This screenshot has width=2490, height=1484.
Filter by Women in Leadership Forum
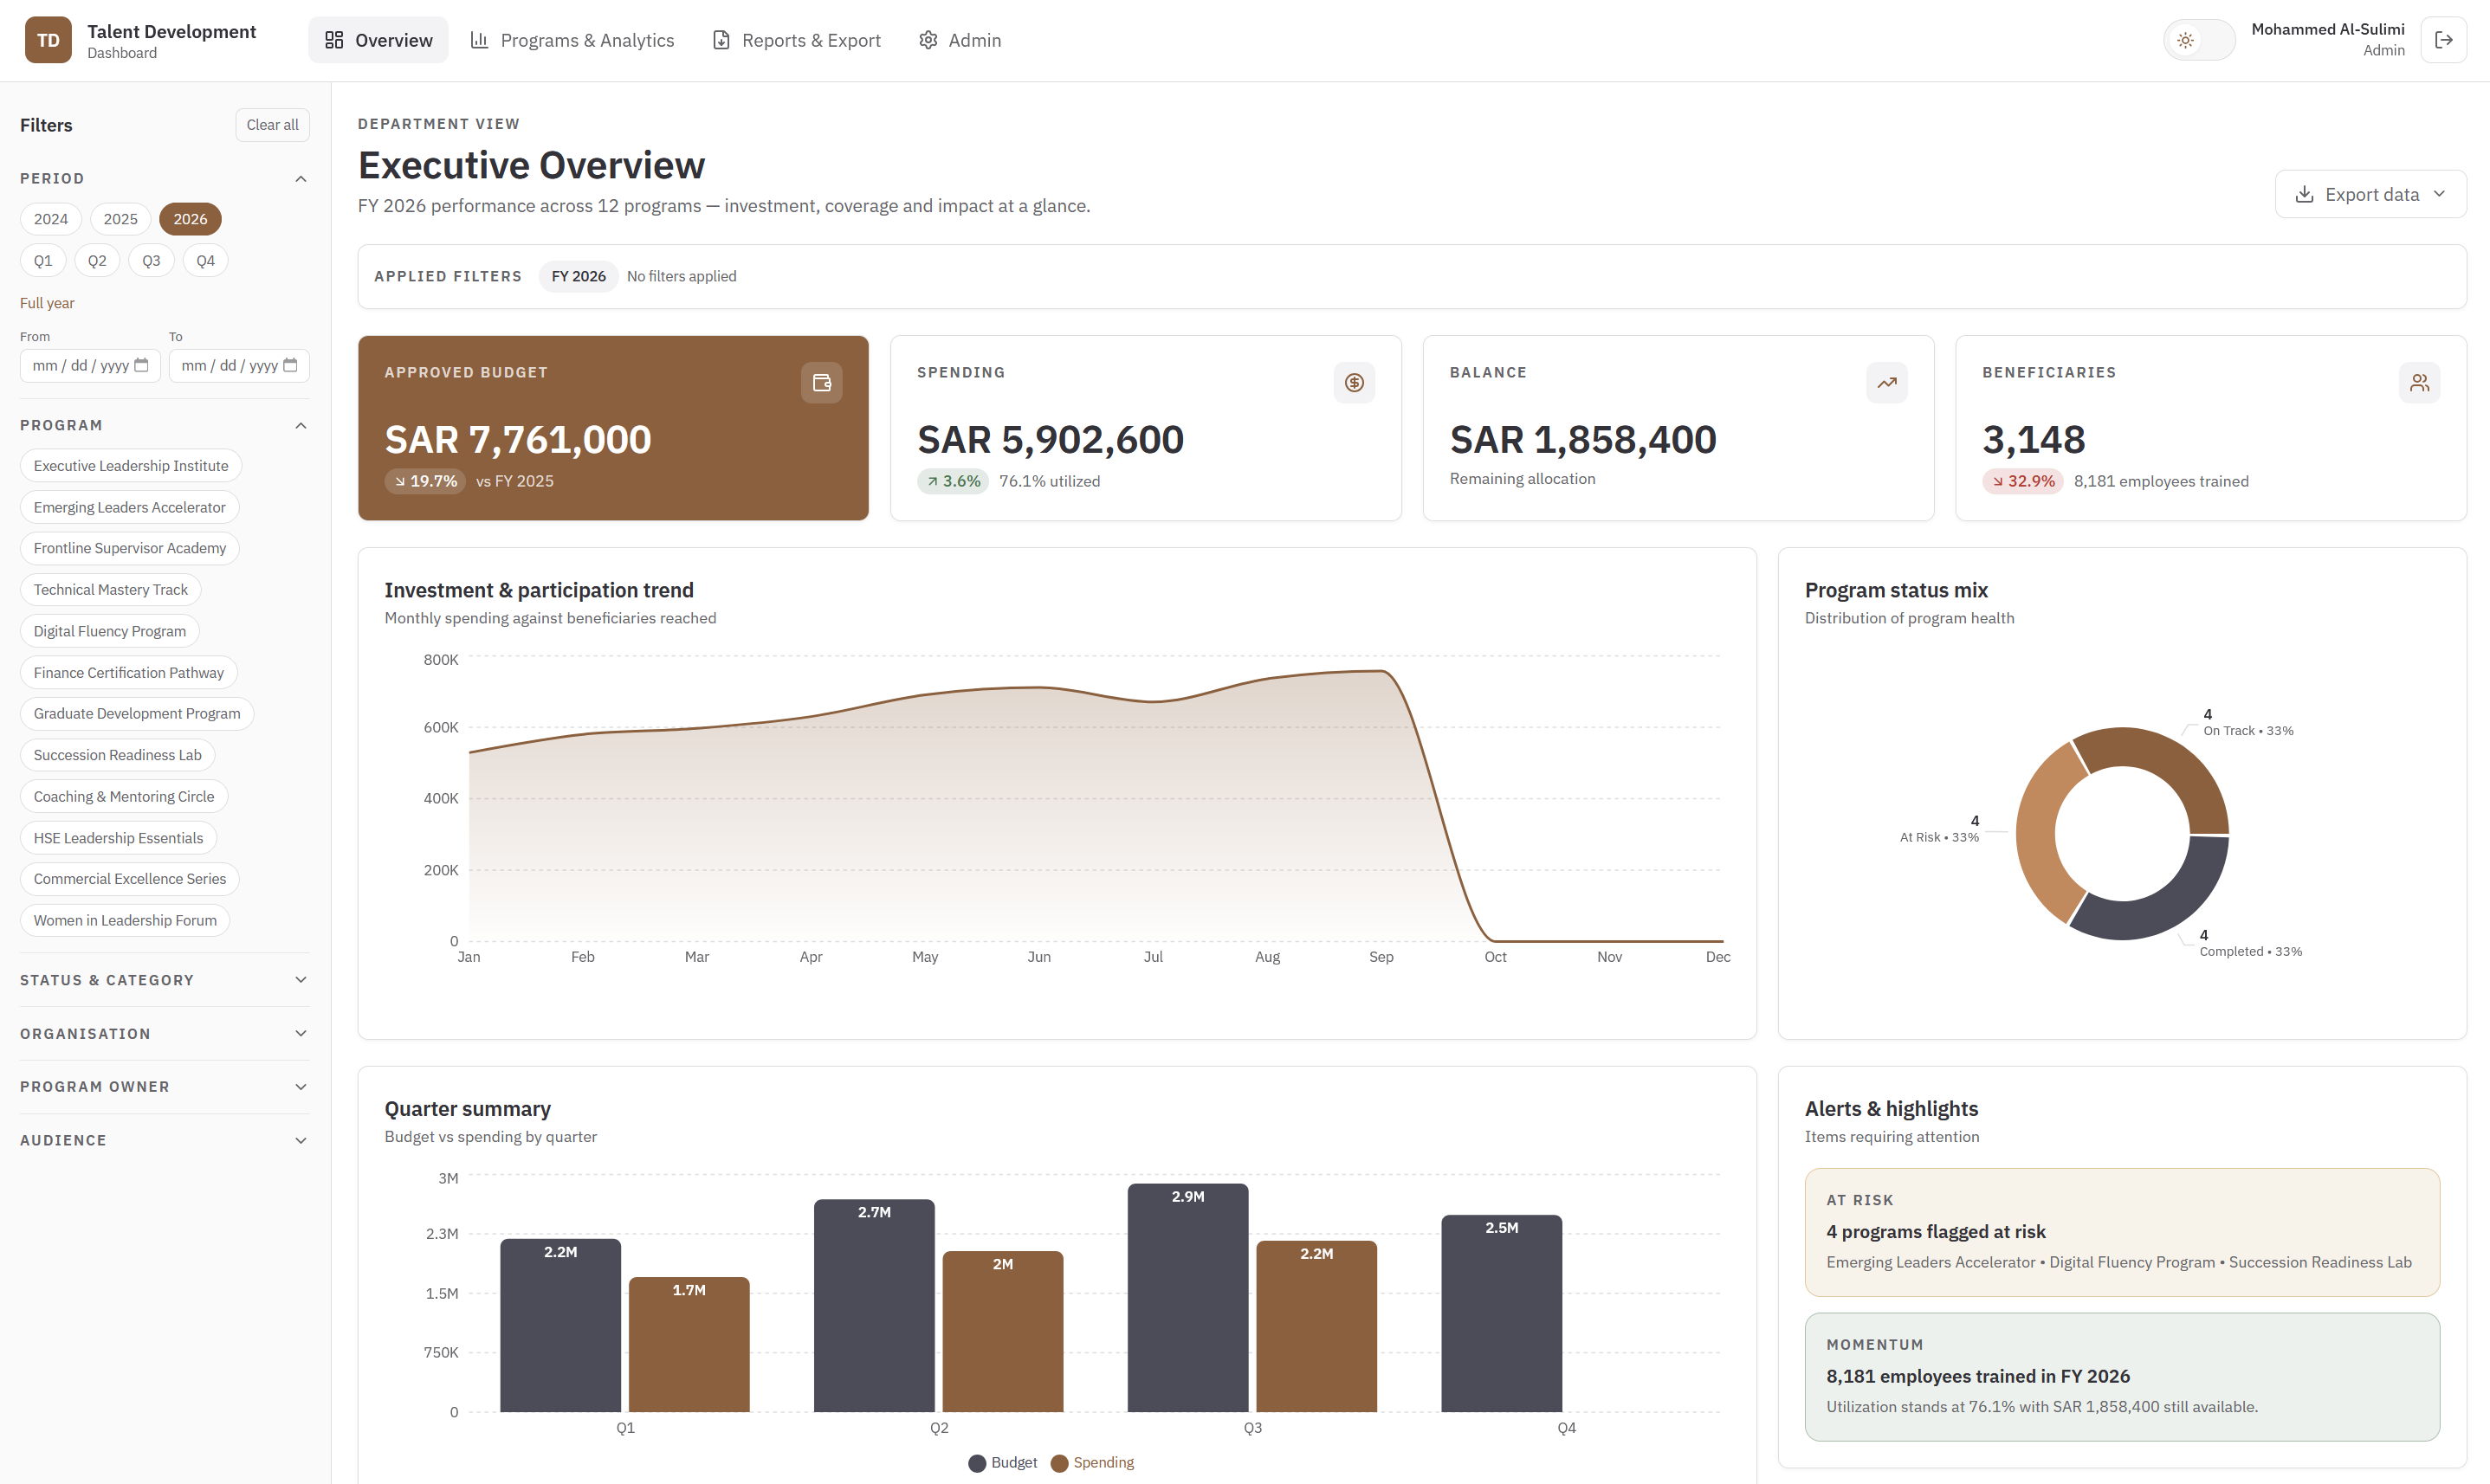[x=125, y=921]
